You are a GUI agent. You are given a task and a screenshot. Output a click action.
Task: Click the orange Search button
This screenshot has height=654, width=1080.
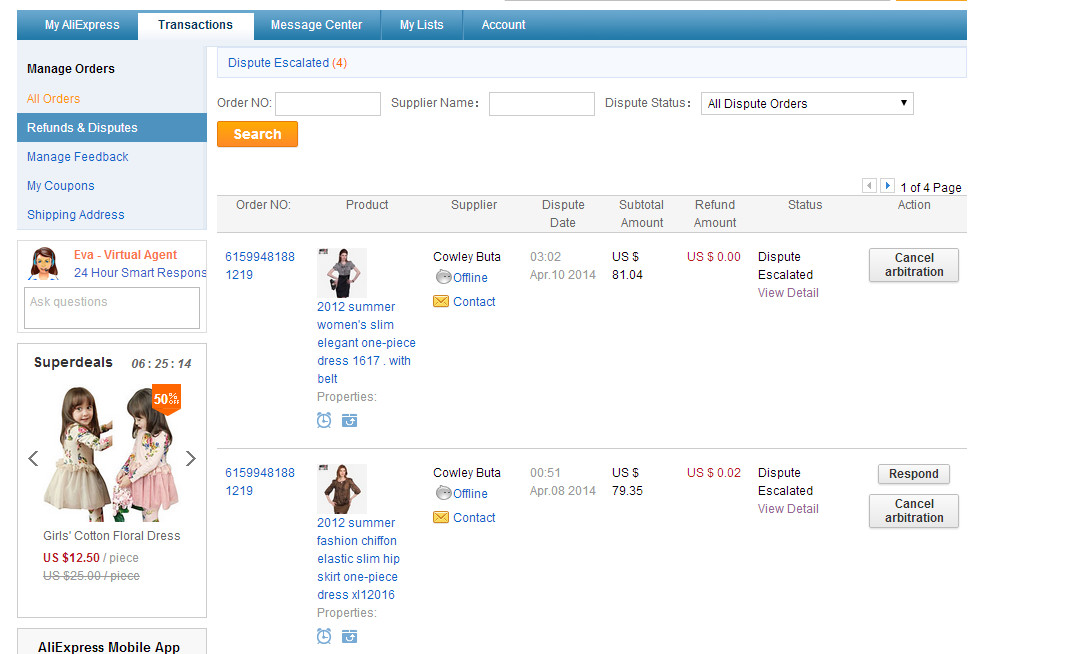coord(257,134)
